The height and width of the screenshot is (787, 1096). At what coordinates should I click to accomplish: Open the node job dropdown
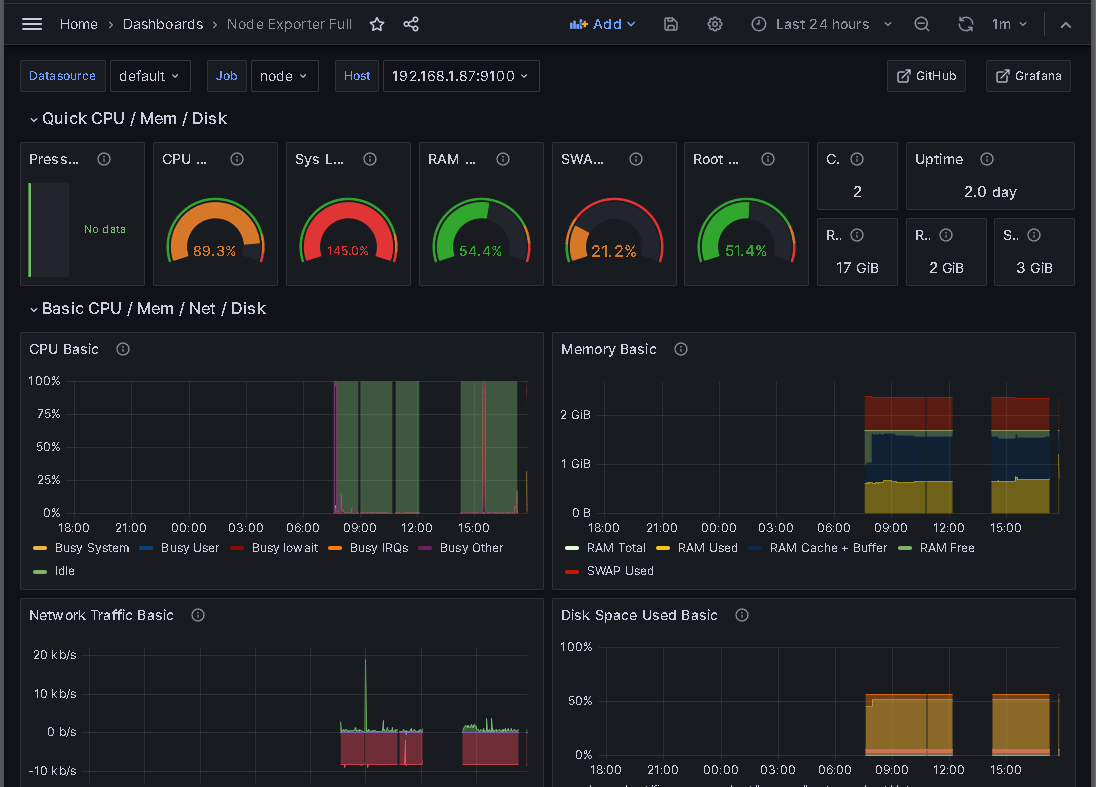tap(284, 76)
